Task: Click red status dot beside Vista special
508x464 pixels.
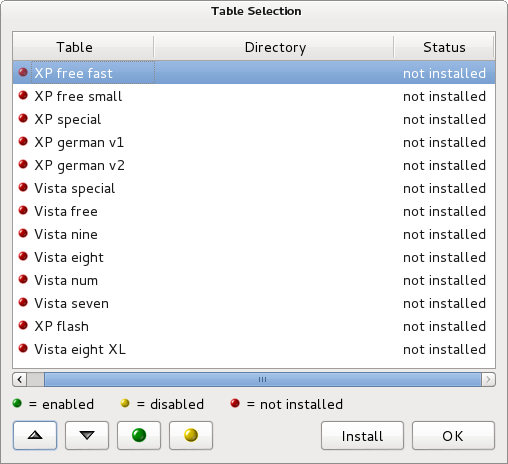Action: tap(23, 187)
